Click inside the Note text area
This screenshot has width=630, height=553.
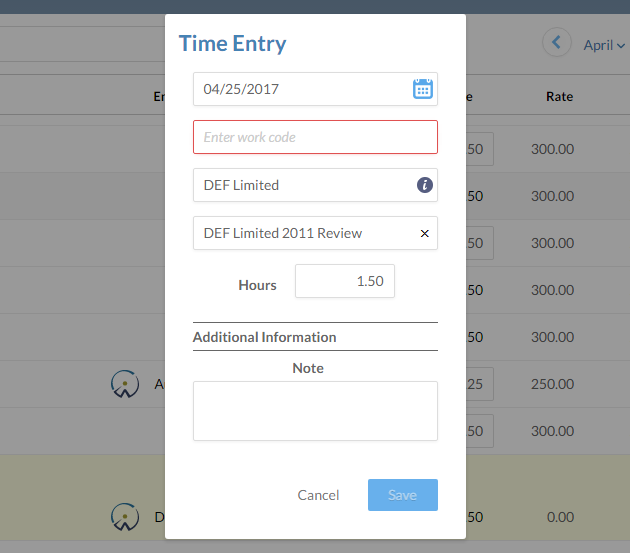tap(315, 410)
